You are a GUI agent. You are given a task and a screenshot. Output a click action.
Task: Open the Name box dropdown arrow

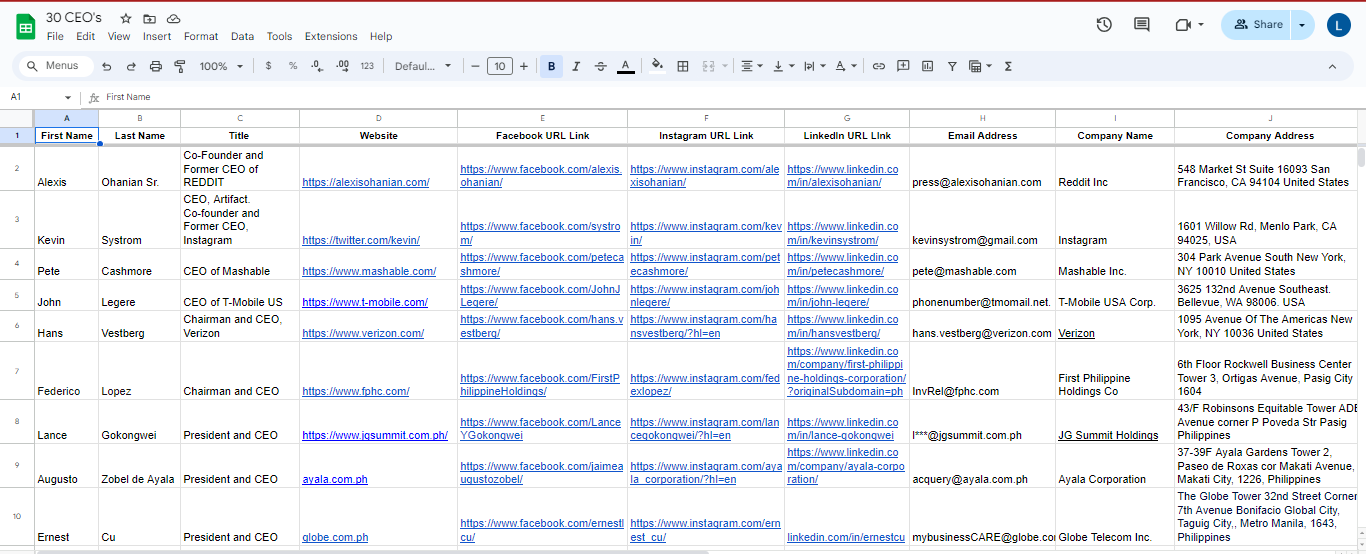[x=68, y=97]
